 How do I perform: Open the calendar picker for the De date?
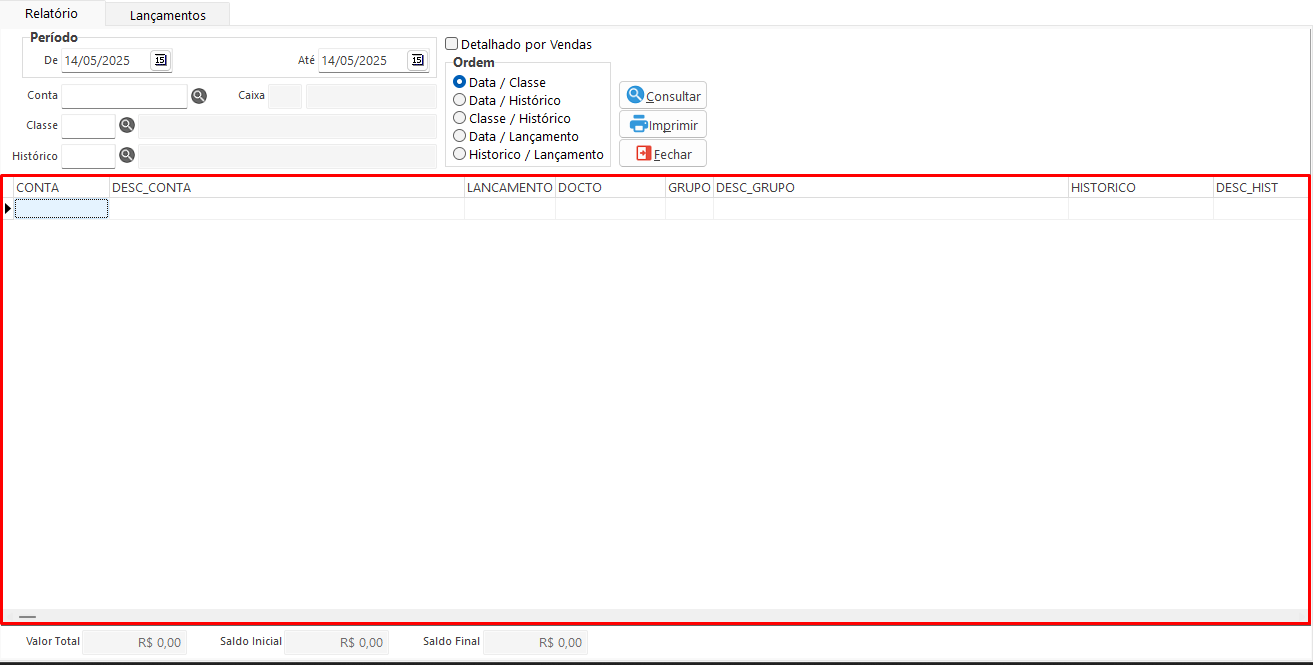point(160,60)
